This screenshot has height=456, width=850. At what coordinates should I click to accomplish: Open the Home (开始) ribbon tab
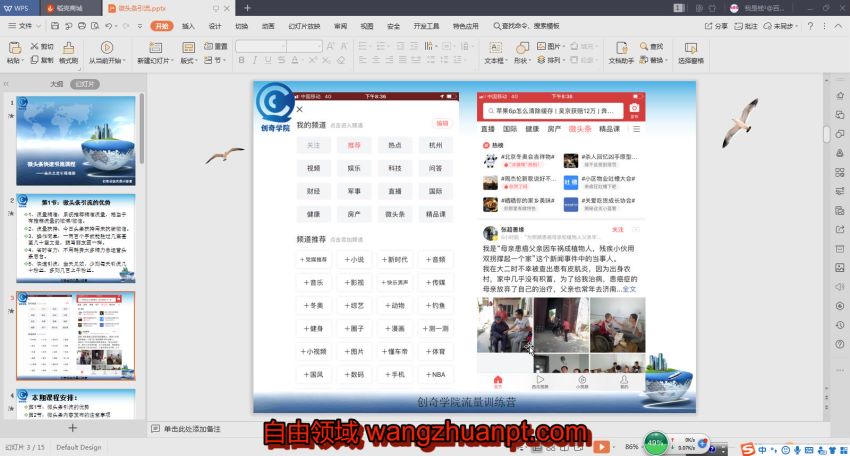pos(162,25)
